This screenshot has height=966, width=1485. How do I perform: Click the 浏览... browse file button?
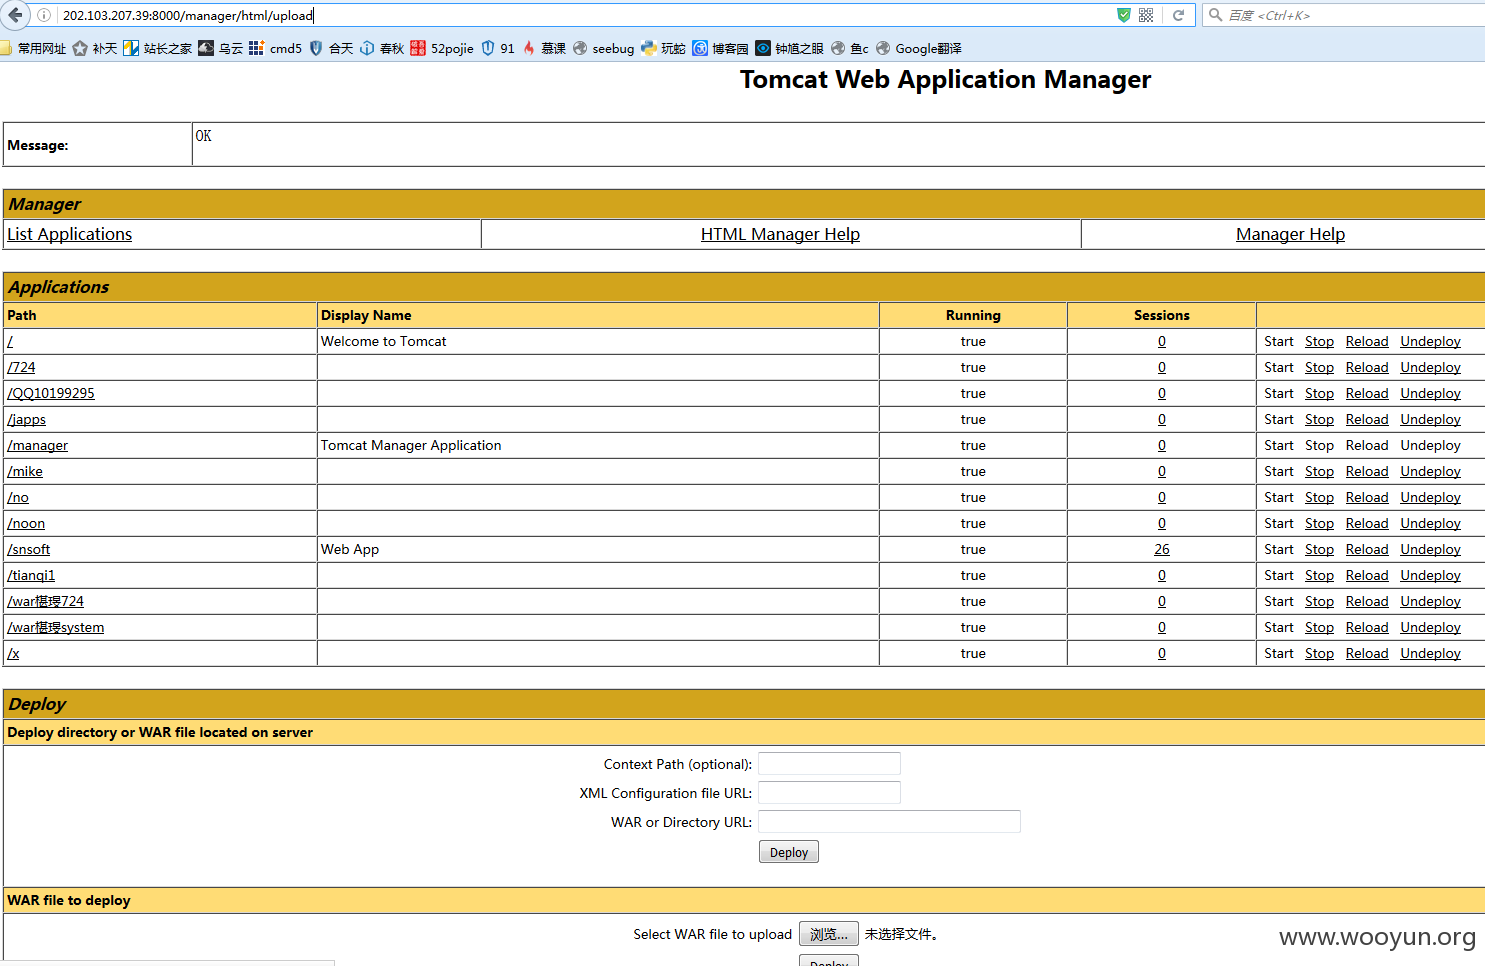828,934
